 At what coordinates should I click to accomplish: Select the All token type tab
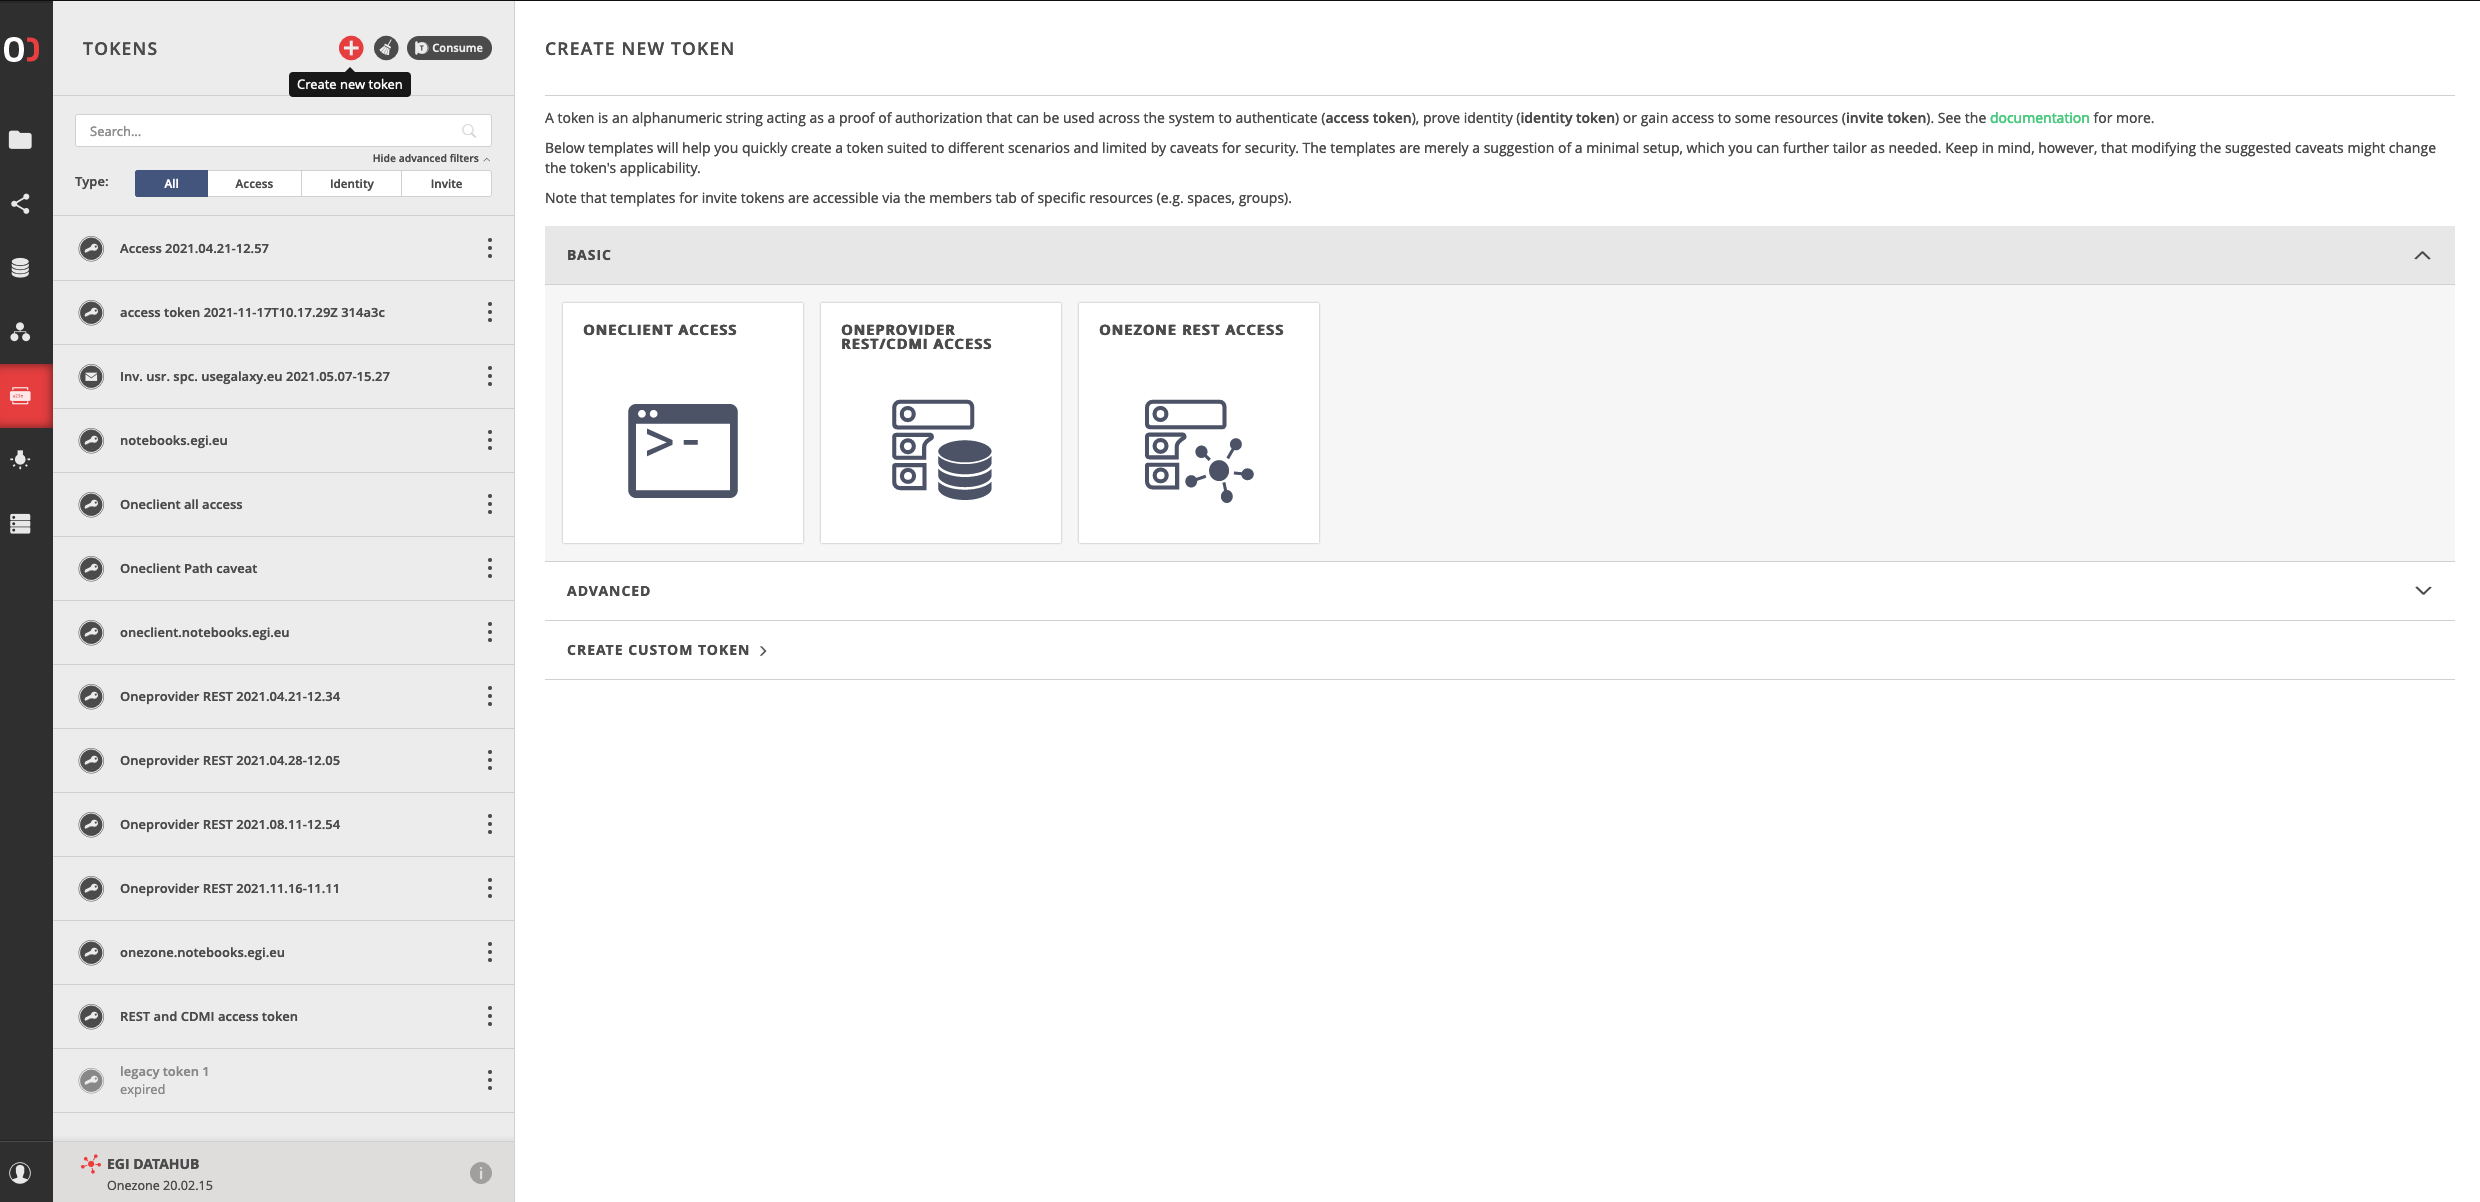tap(172, 183)
